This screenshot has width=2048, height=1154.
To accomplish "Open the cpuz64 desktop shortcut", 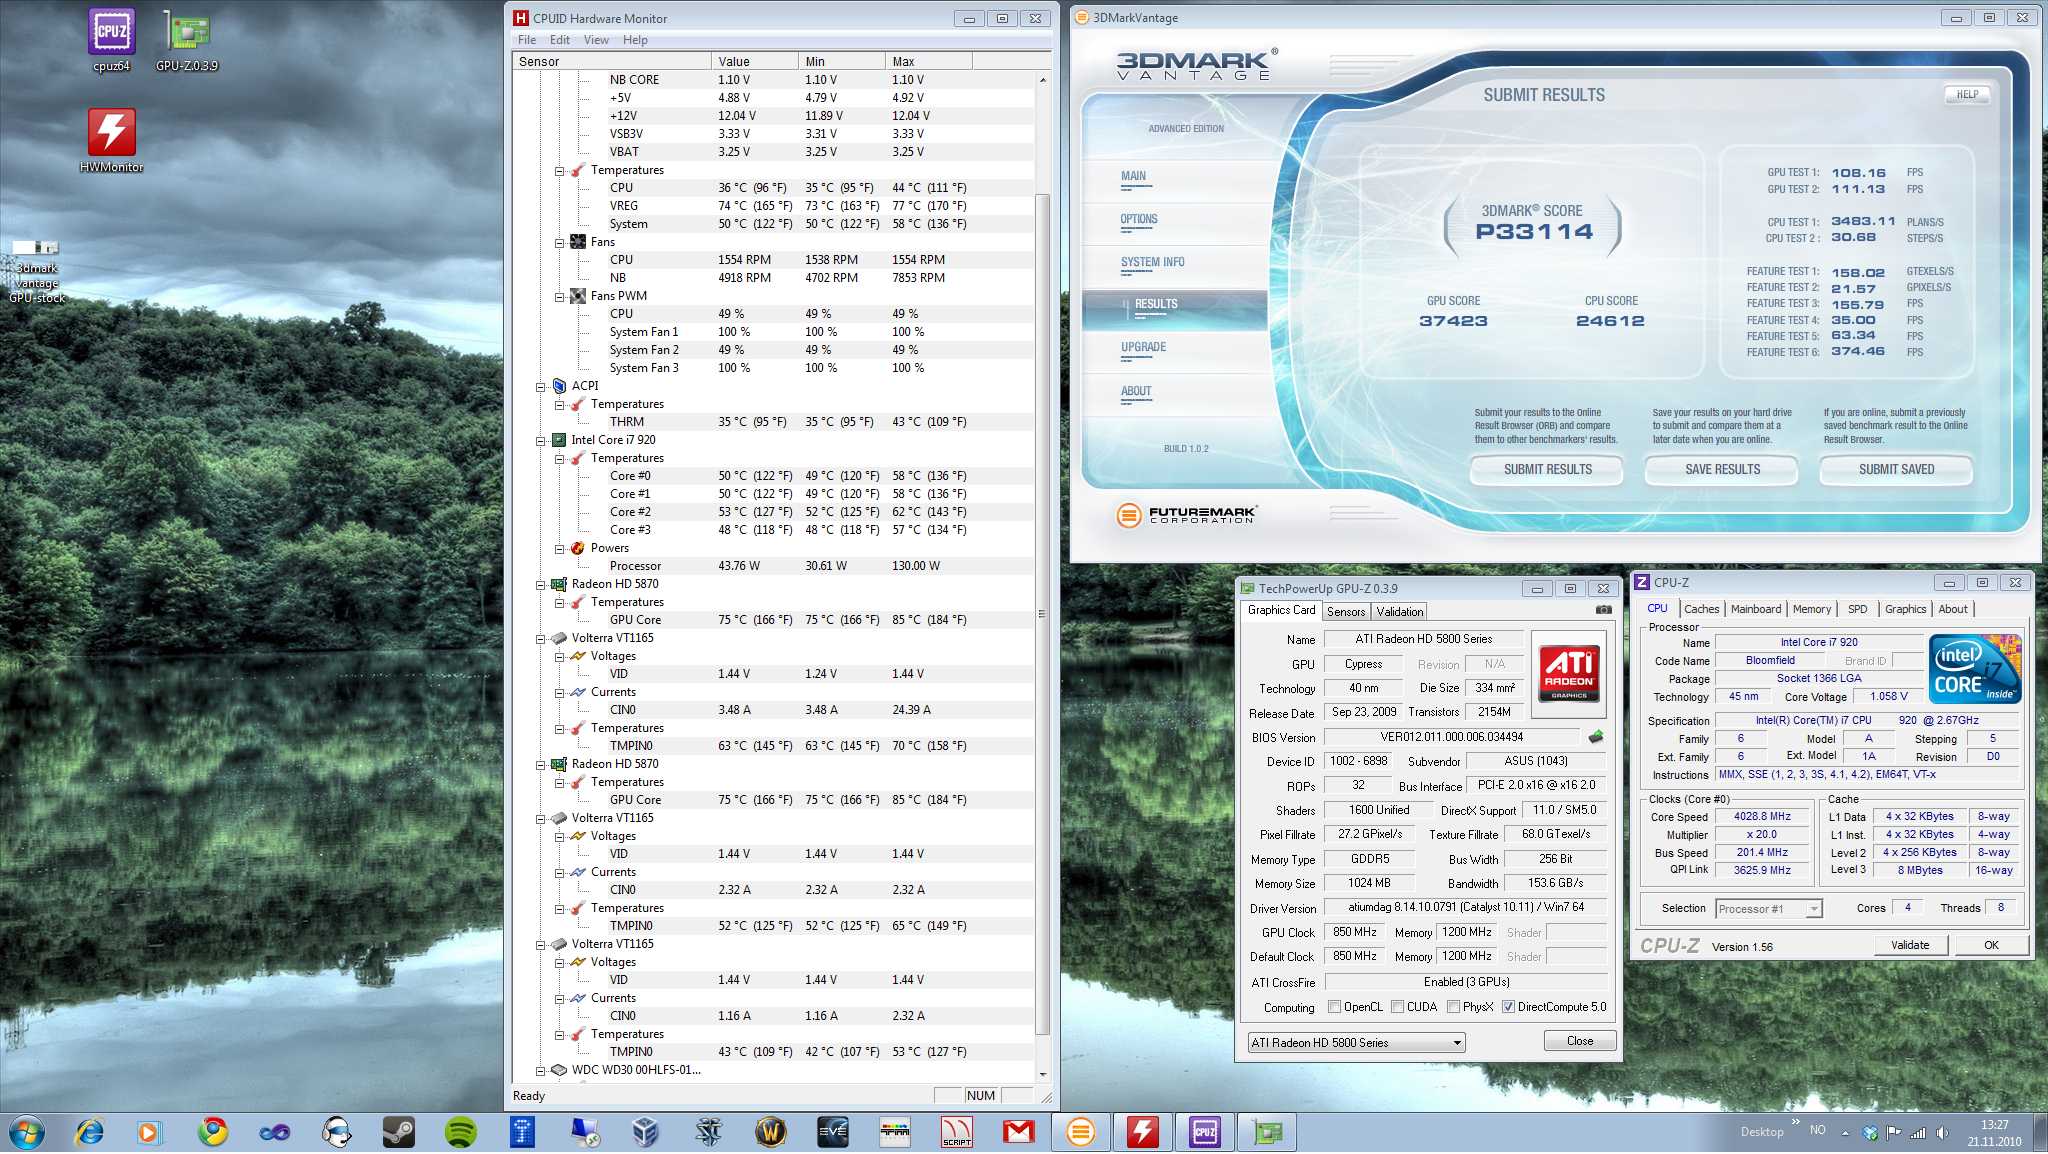I will click(x=111, y=40).
